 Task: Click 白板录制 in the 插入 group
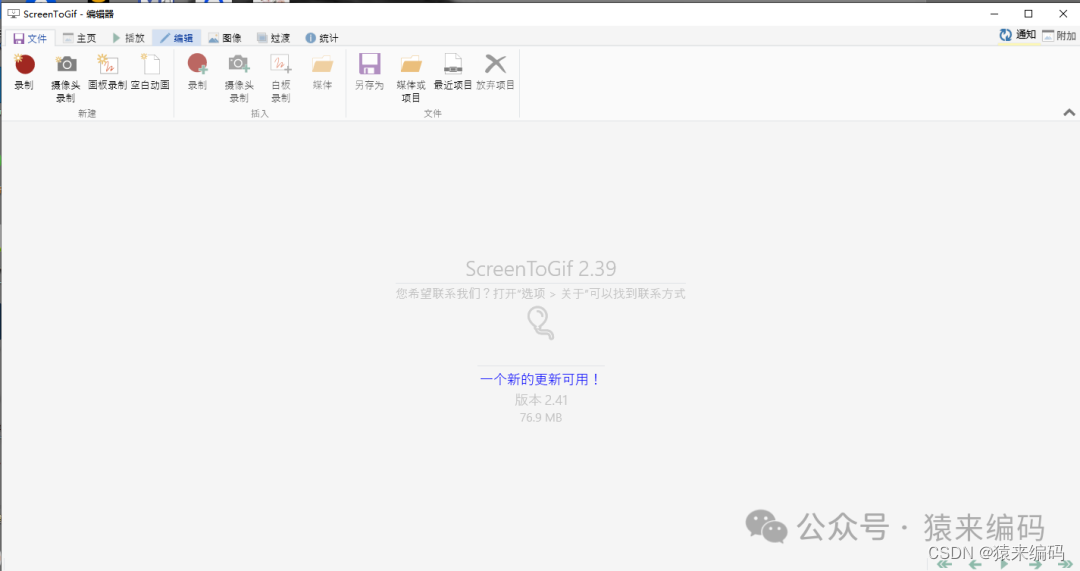[x=281, y=78]
